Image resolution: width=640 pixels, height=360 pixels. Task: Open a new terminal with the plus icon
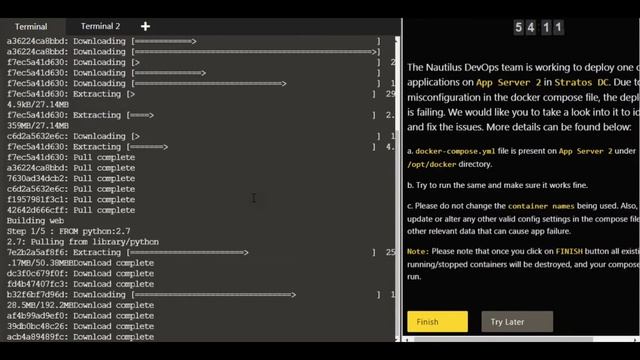pyautogui.click(x=145, y=27)
